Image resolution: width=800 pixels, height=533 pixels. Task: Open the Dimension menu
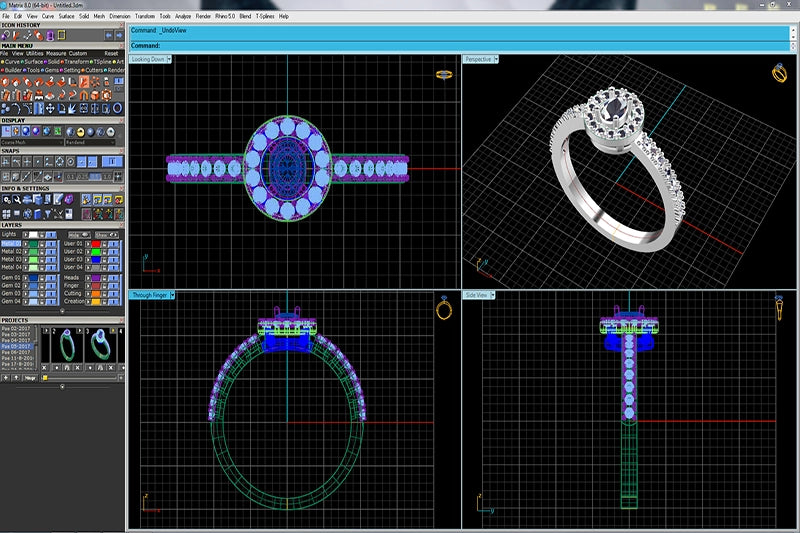tap(119, 17)
